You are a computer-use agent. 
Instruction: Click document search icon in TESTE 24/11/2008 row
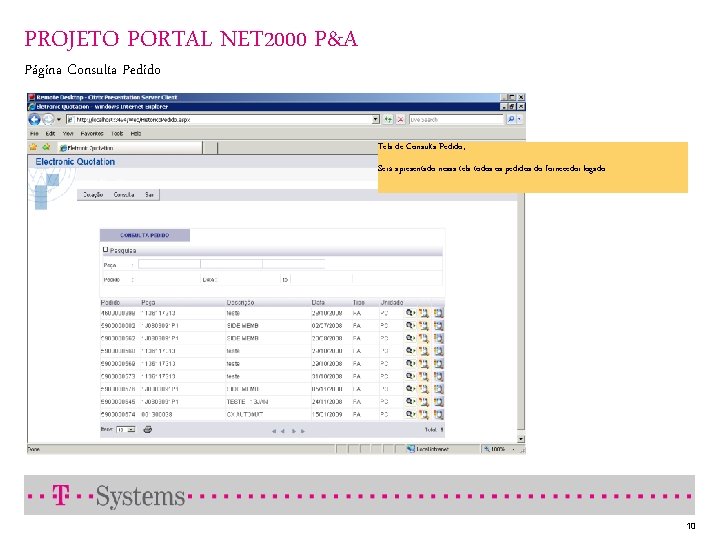(x=423, y=402)
